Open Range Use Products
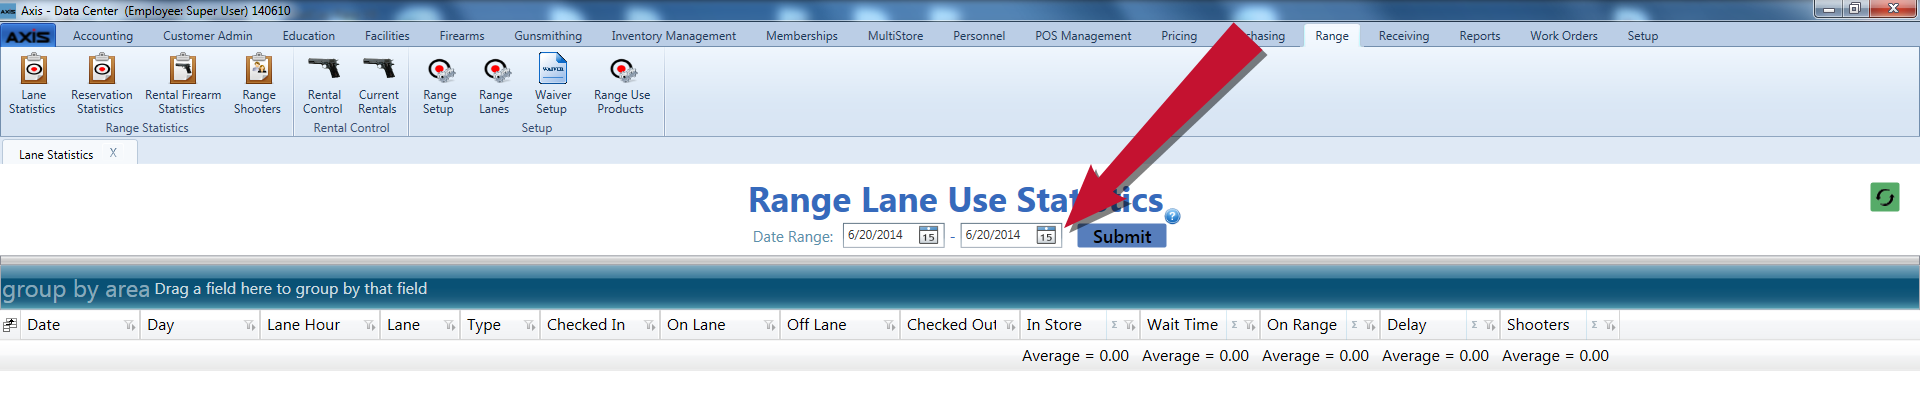Screen dimensions: 1920x393 pos(621,85)
